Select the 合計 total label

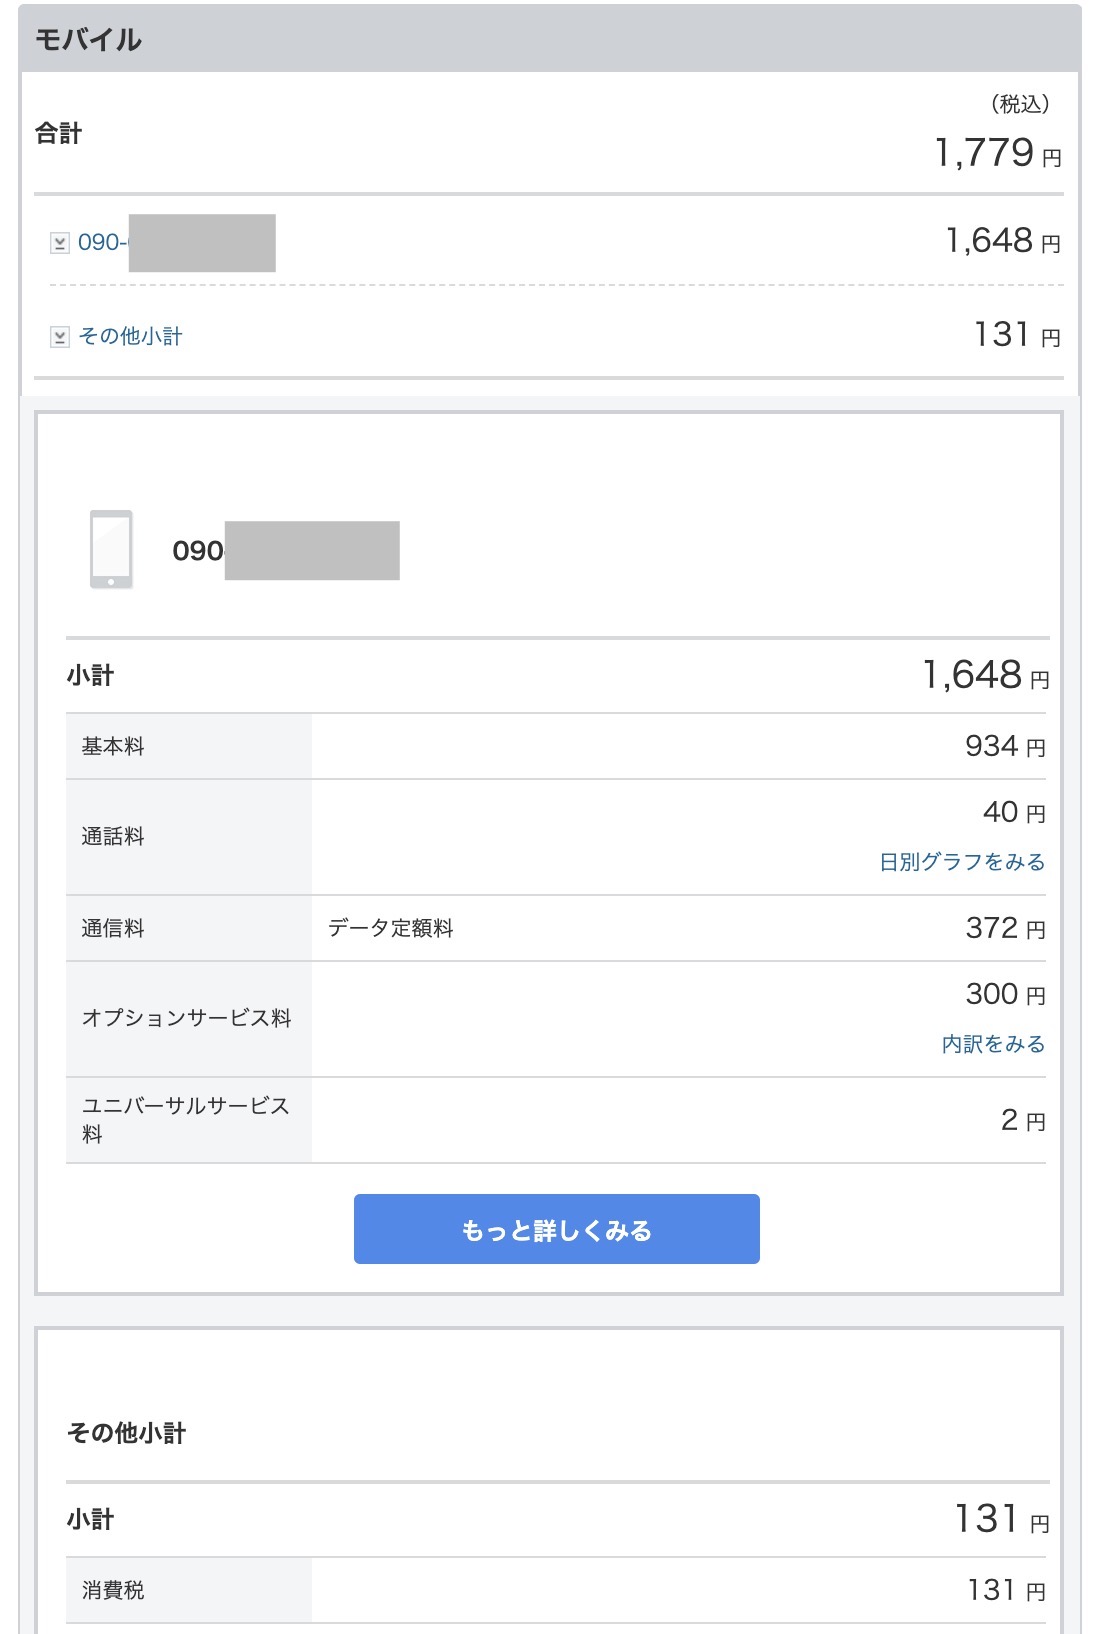click(x=59, y=133)
